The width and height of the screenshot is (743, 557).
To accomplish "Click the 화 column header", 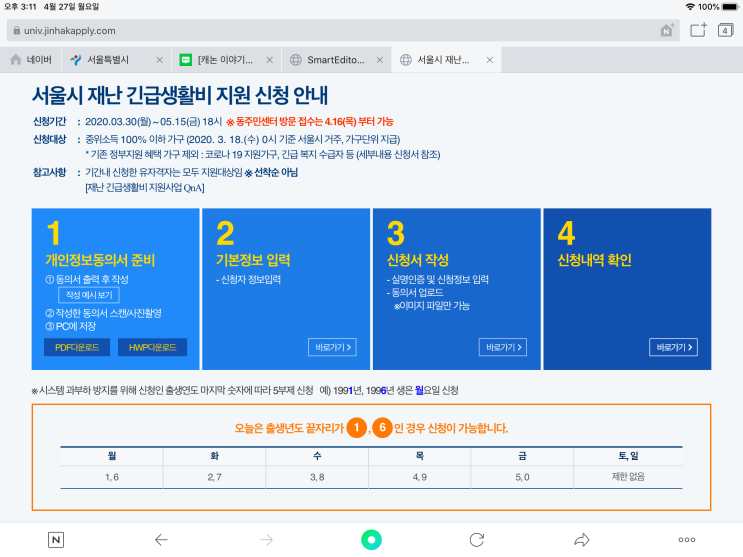I will (x=214, y=456).
